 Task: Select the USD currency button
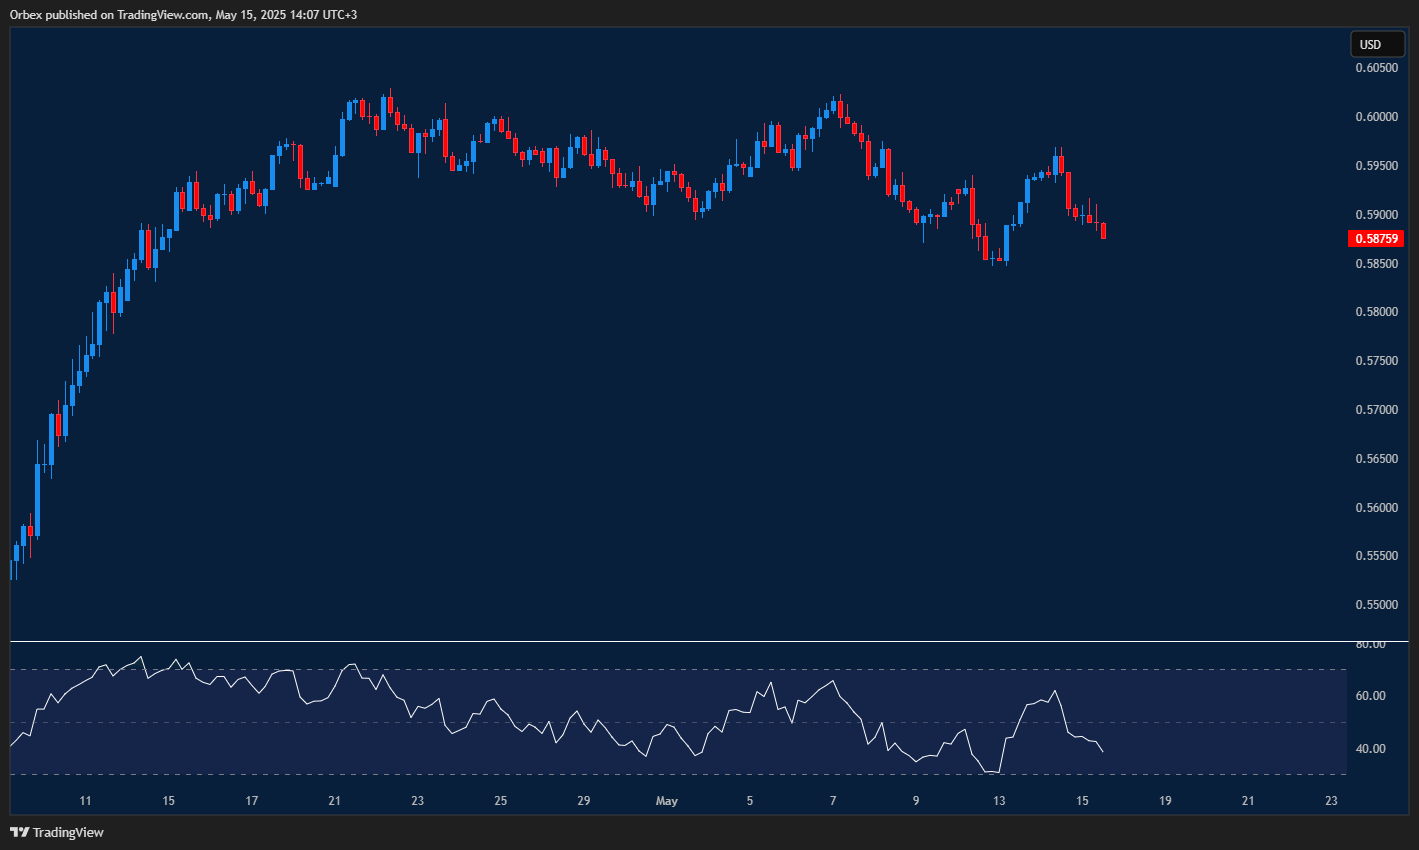coord(1377,44)
